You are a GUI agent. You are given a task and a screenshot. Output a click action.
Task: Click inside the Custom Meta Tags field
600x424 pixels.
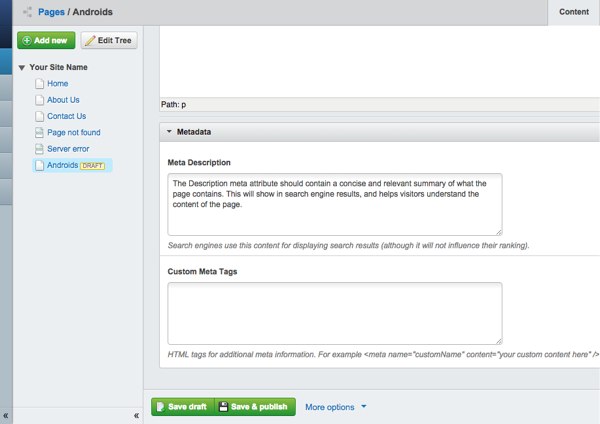(x=335, y=313)
